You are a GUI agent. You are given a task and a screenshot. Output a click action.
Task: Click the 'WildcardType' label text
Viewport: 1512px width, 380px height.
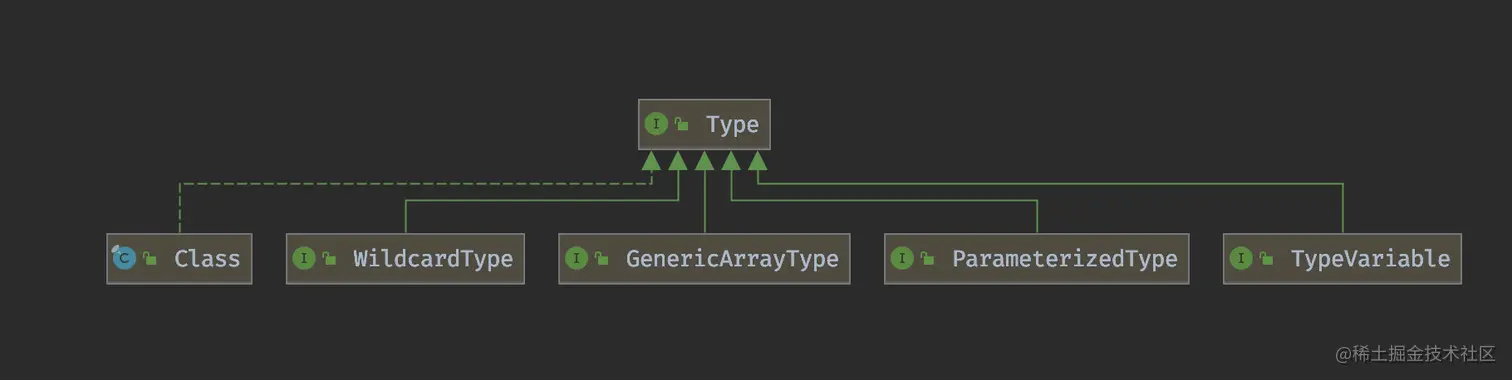(433, 258)
